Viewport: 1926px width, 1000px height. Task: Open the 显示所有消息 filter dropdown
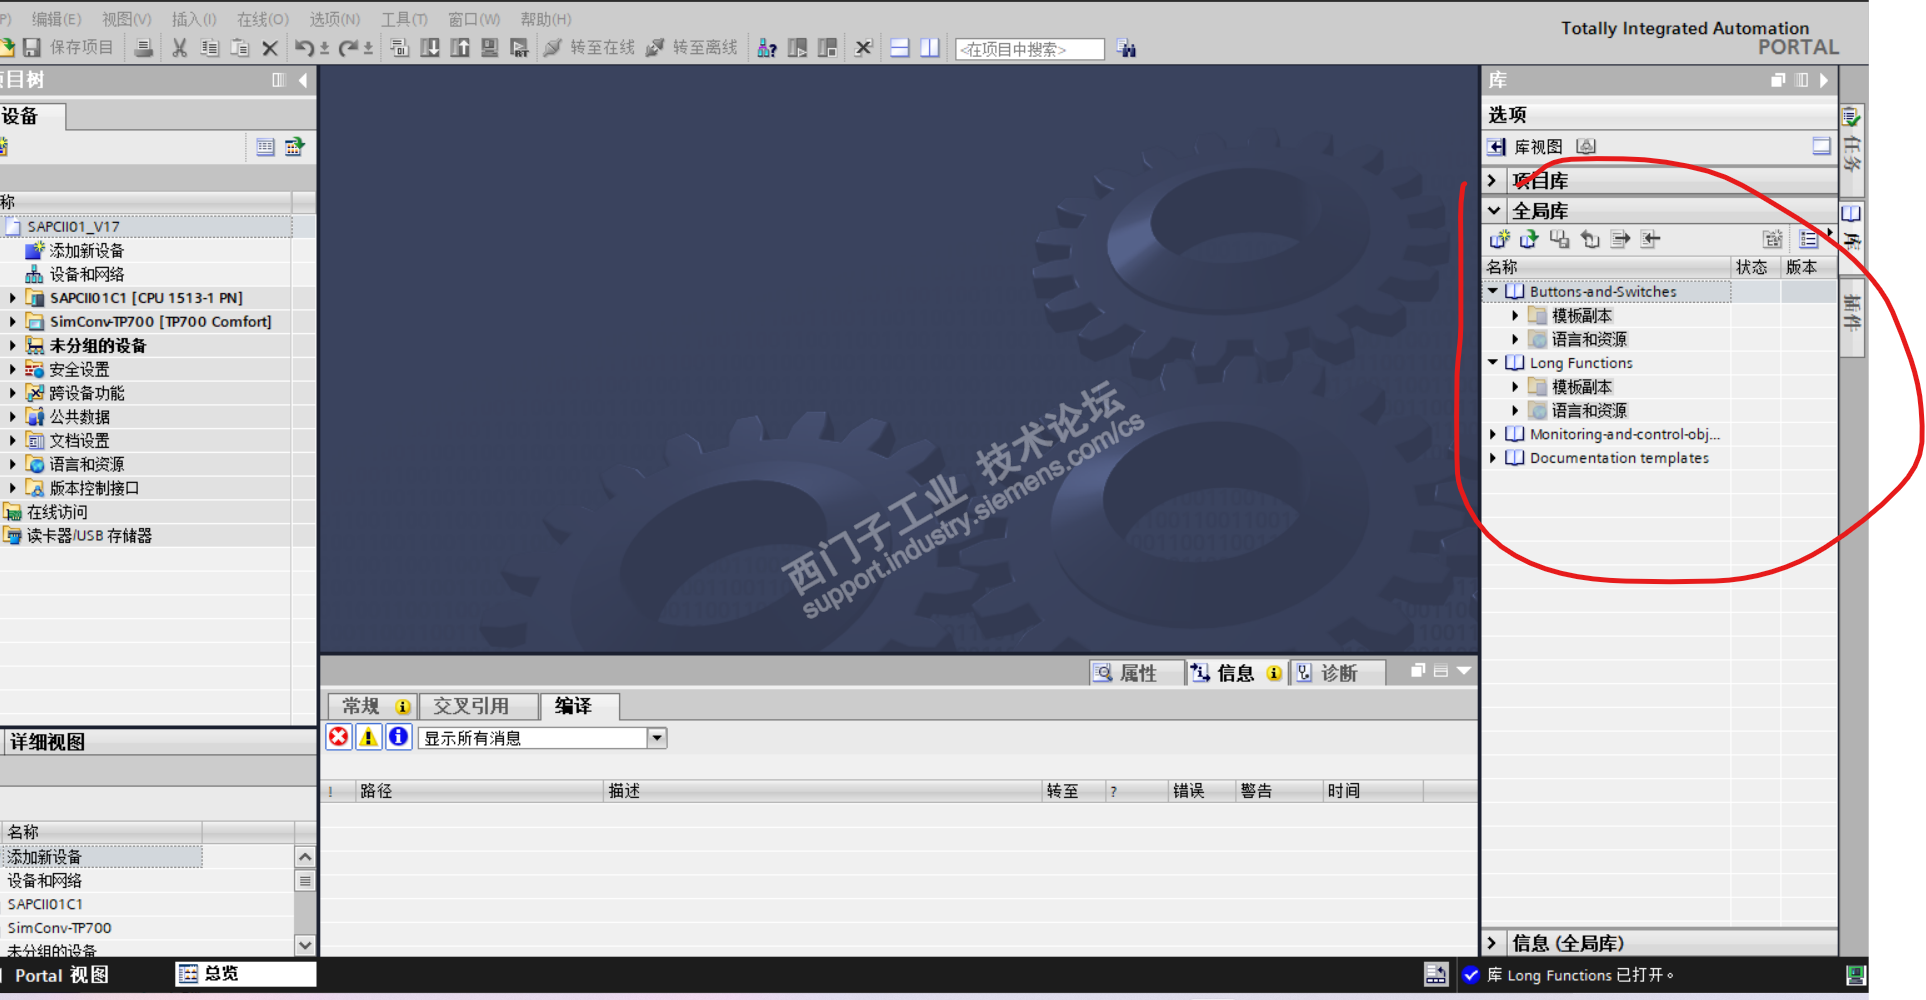[657, 738]
